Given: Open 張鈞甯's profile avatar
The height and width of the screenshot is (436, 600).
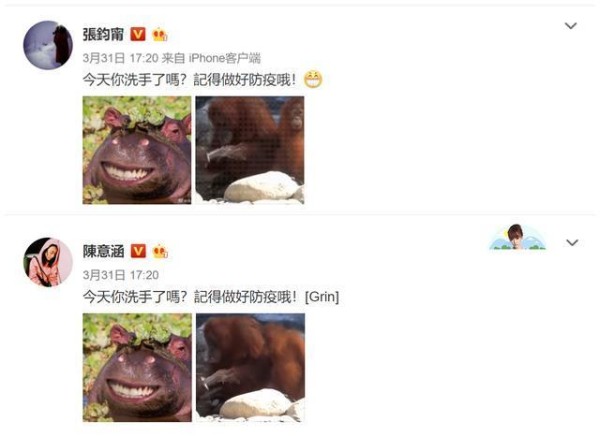Looking at the screenshot, I should tap(48, 45).
